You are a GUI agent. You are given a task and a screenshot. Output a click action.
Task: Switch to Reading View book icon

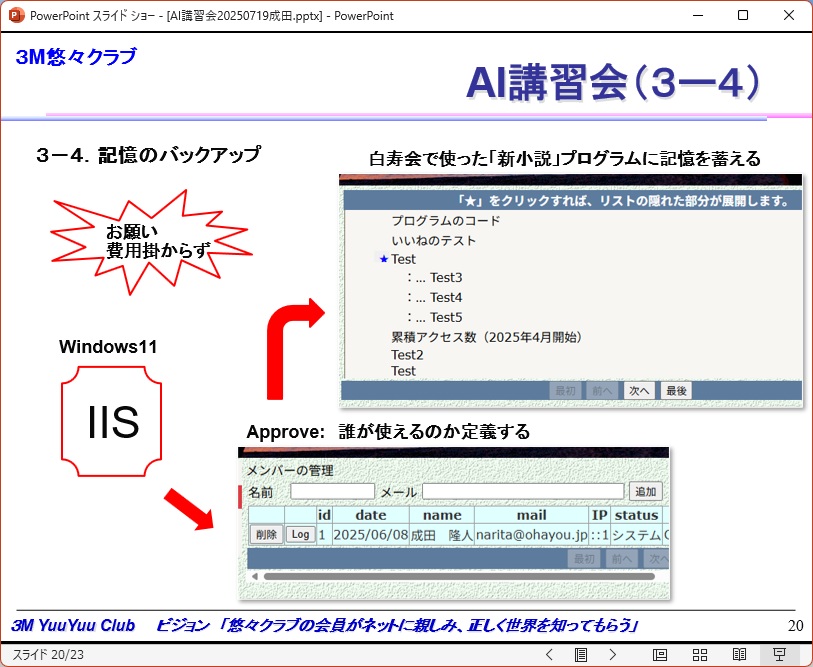[x=739, y=655]
